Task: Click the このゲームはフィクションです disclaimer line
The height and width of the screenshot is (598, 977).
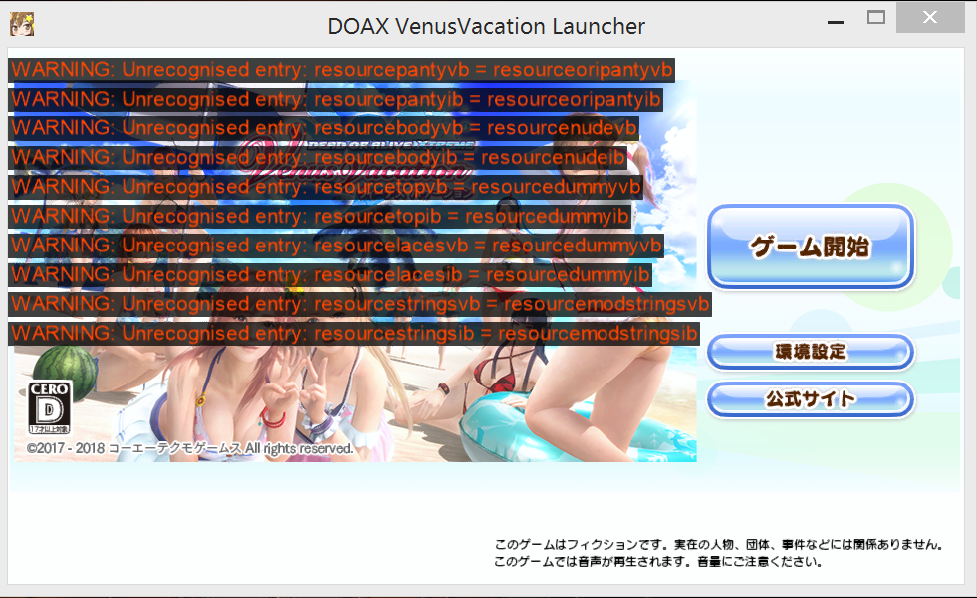Action: click(718, 544)
